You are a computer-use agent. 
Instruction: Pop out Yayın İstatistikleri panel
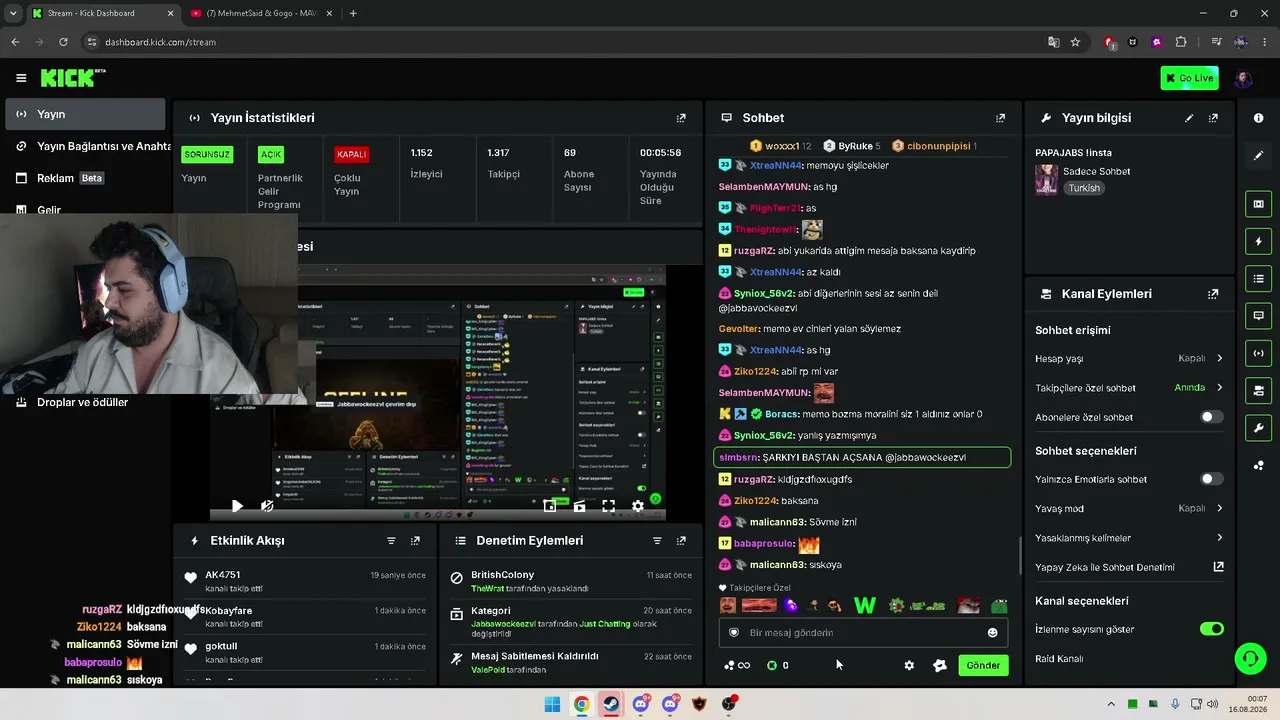pyautogui.click(x=681, y=118)
